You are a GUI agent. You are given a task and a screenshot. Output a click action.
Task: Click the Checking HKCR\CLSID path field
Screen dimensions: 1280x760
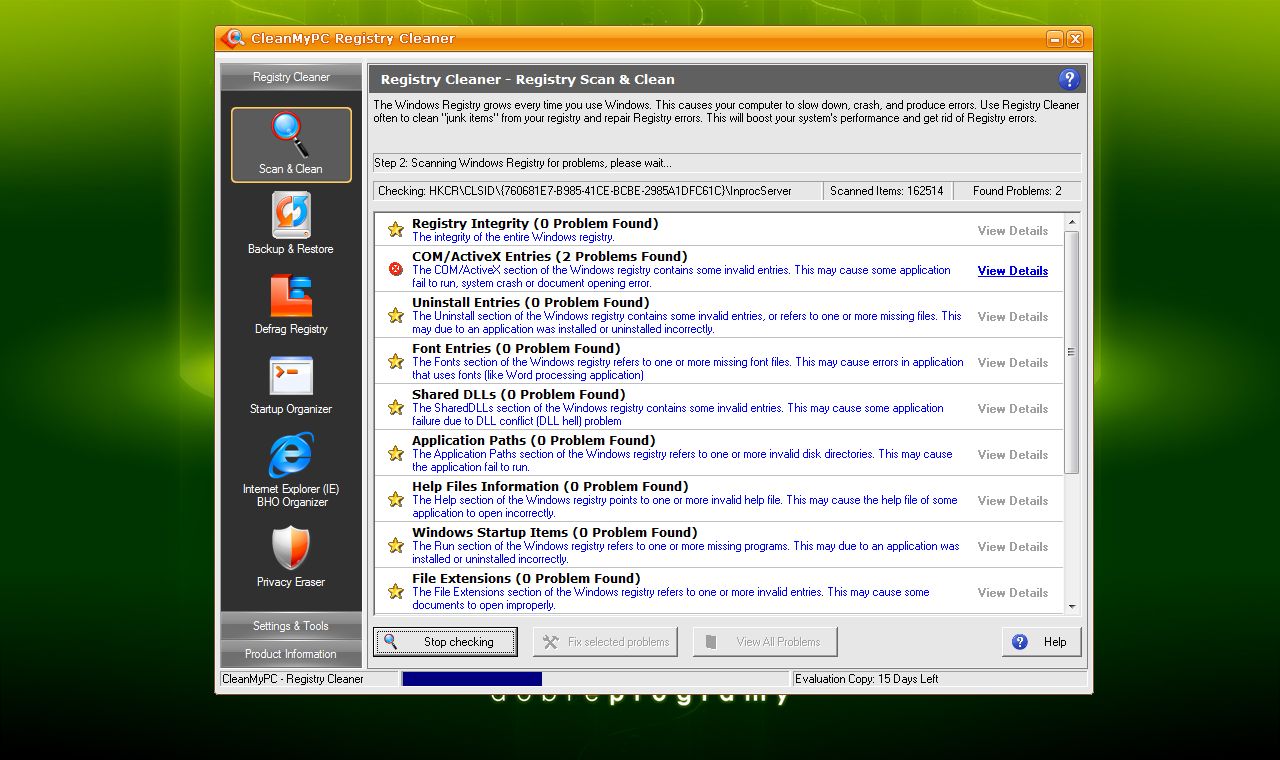click(598, 191)
